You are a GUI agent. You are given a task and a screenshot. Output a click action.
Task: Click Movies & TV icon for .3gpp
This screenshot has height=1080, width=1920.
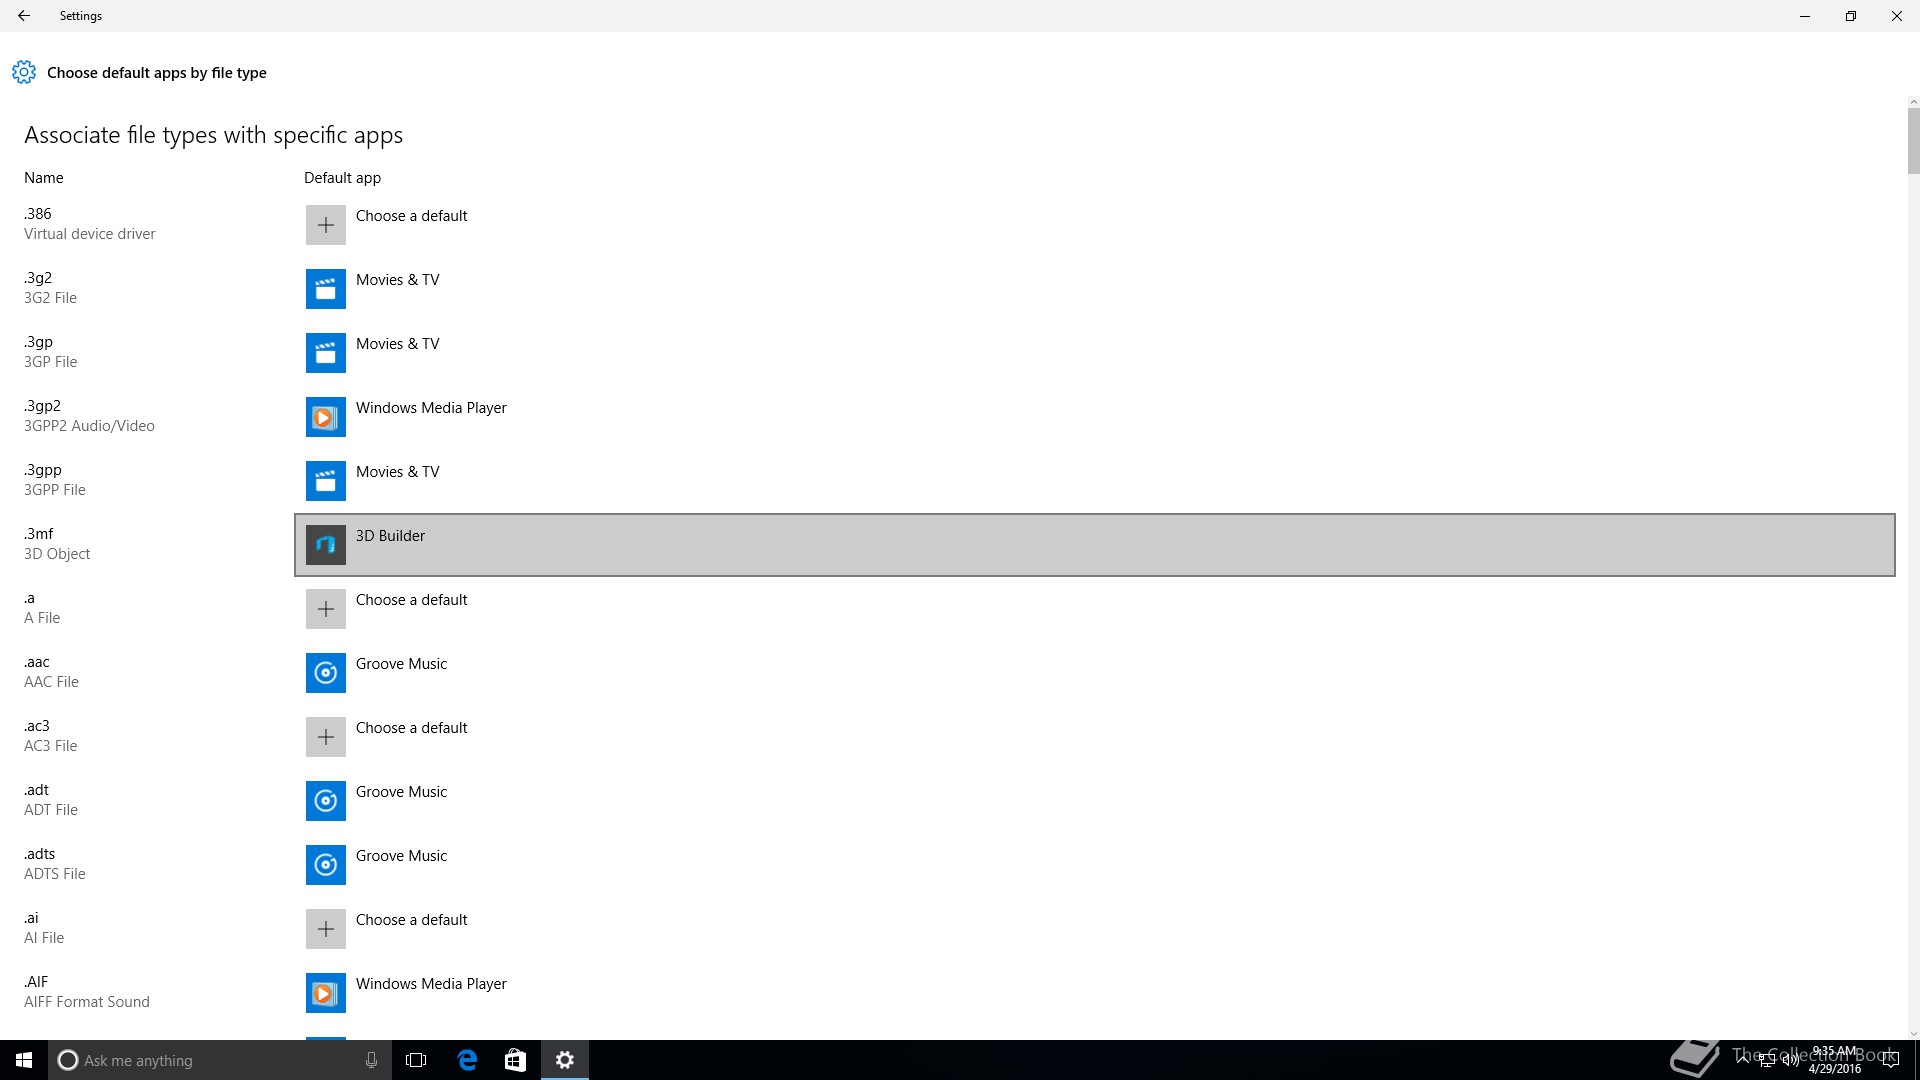pyautogui.click(x=326, y=481)
